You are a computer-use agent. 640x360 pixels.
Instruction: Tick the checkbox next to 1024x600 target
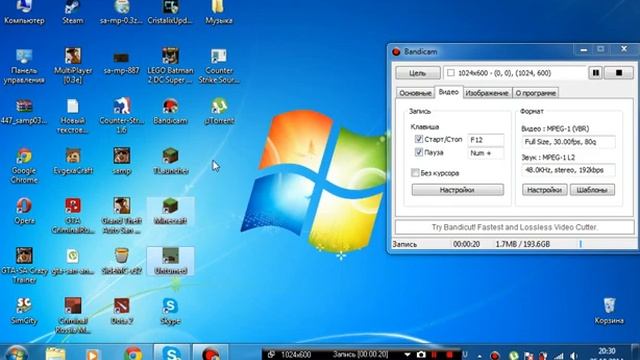coord(451,73)
